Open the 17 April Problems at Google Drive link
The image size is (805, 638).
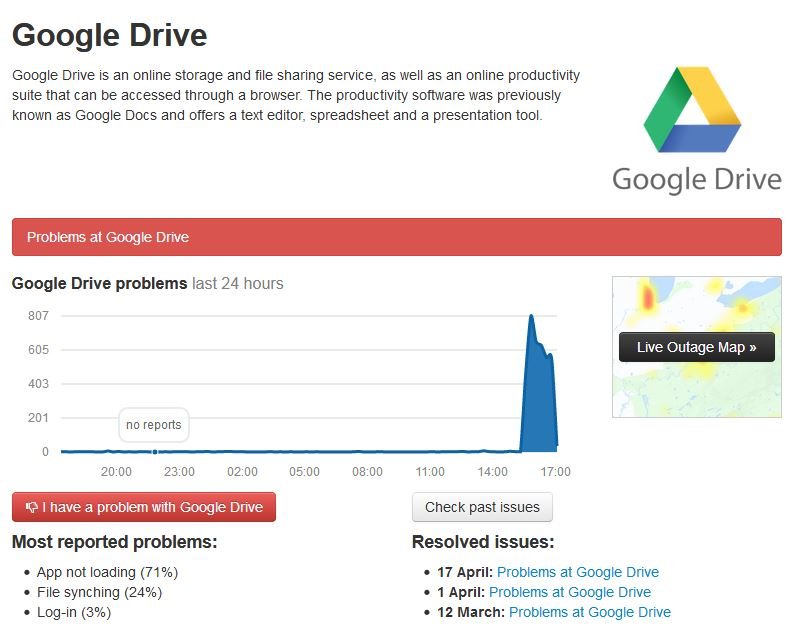pos(577,572)
